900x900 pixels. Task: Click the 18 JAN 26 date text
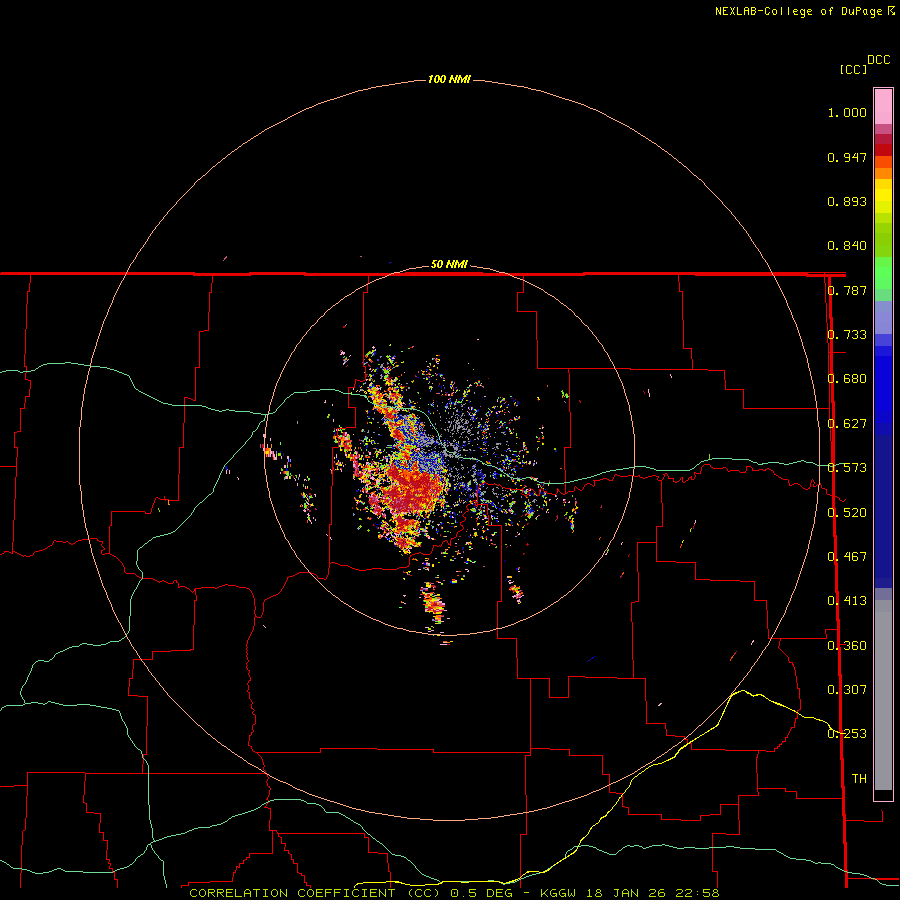624,893
